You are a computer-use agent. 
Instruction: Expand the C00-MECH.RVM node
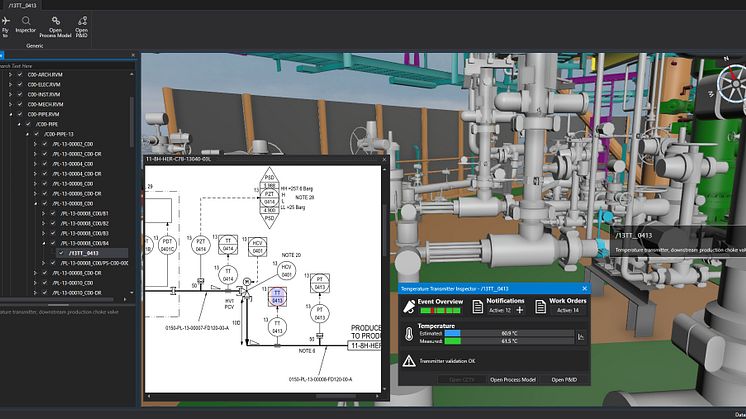click(x=10, y=104)
